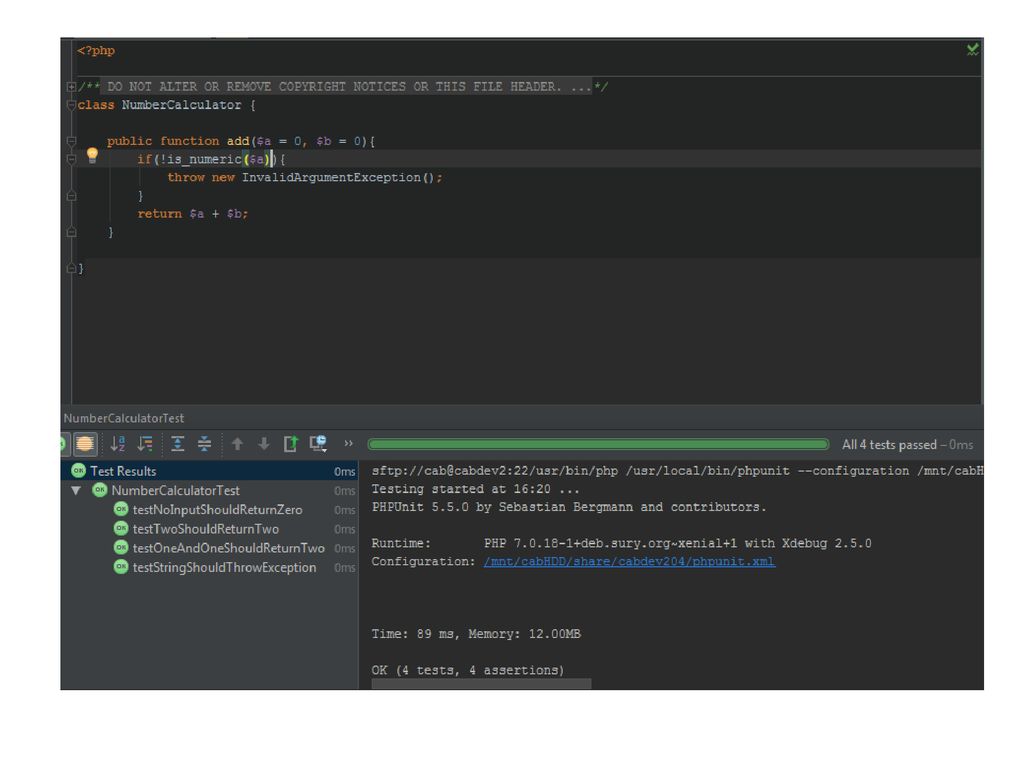The image size is (1024, 768).
Task: Select testNoInputShouldReturnZero test
Action: [x=217, y=509]
